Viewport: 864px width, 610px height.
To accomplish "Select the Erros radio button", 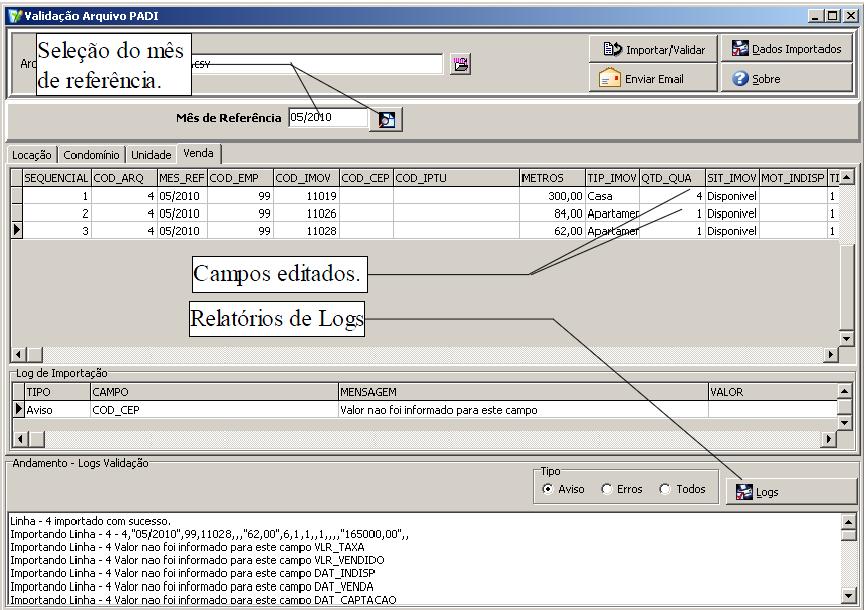I will (607, 489).
